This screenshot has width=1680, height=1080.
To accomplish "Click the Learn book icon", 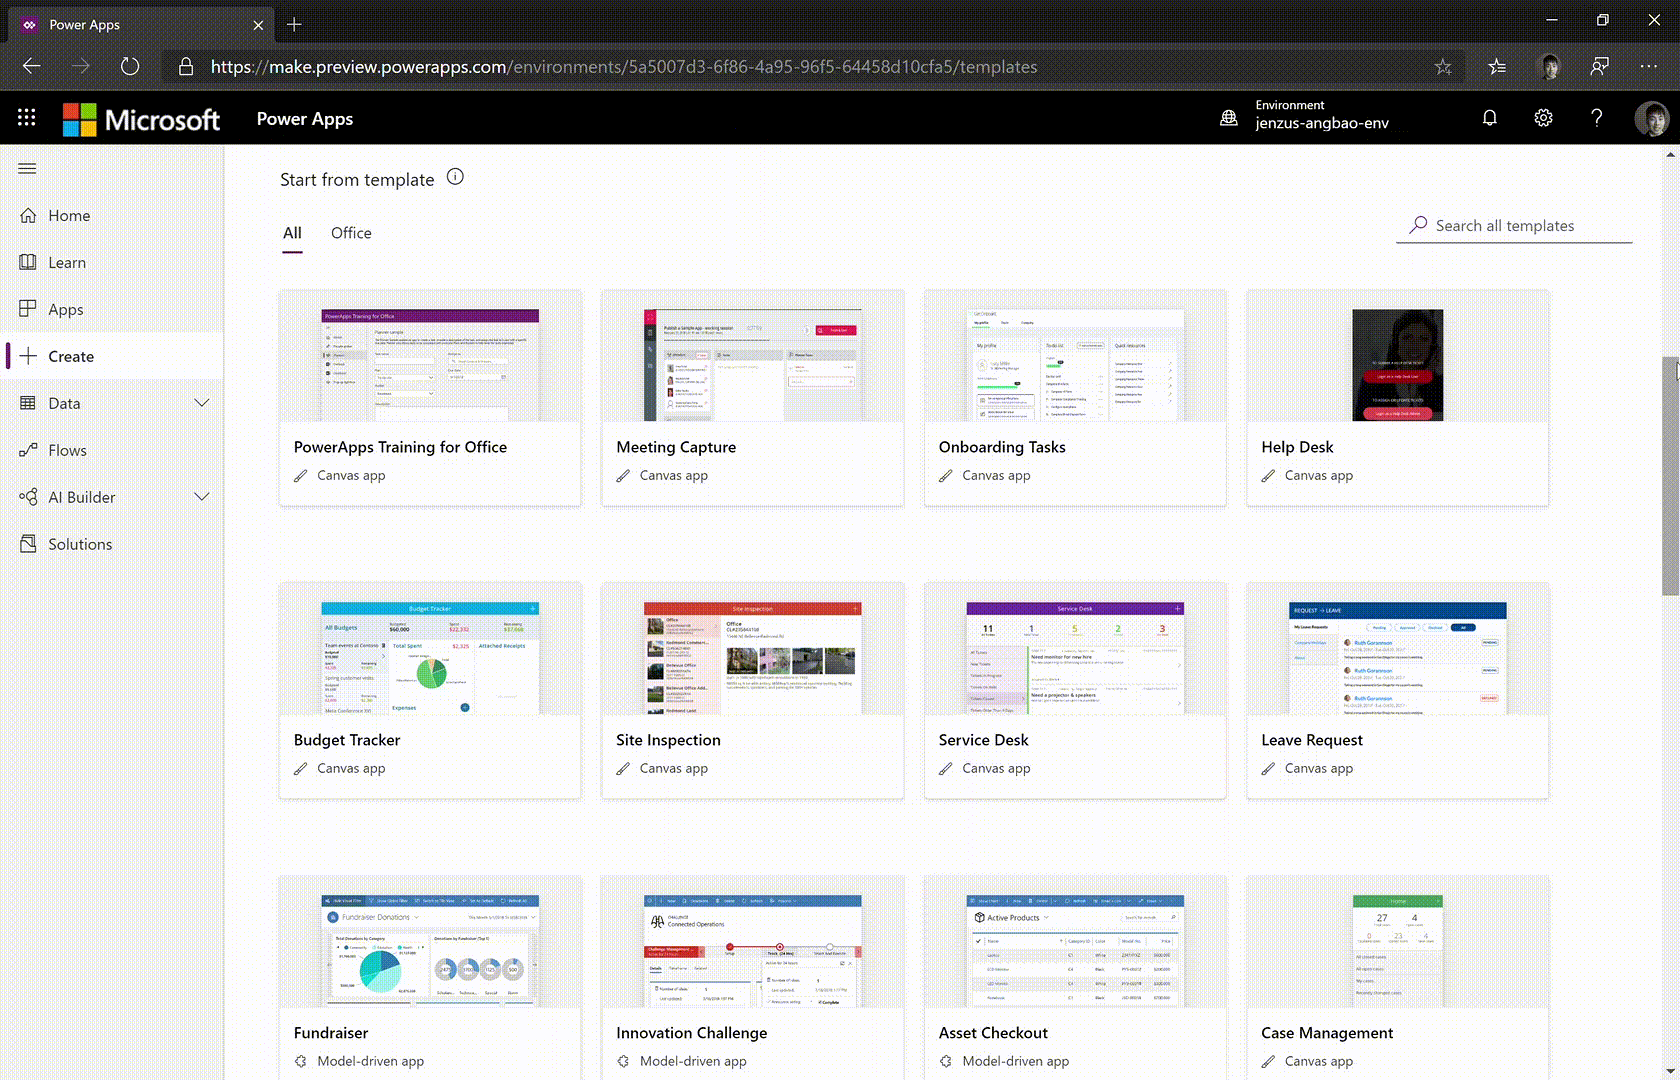I will point(28,262).
